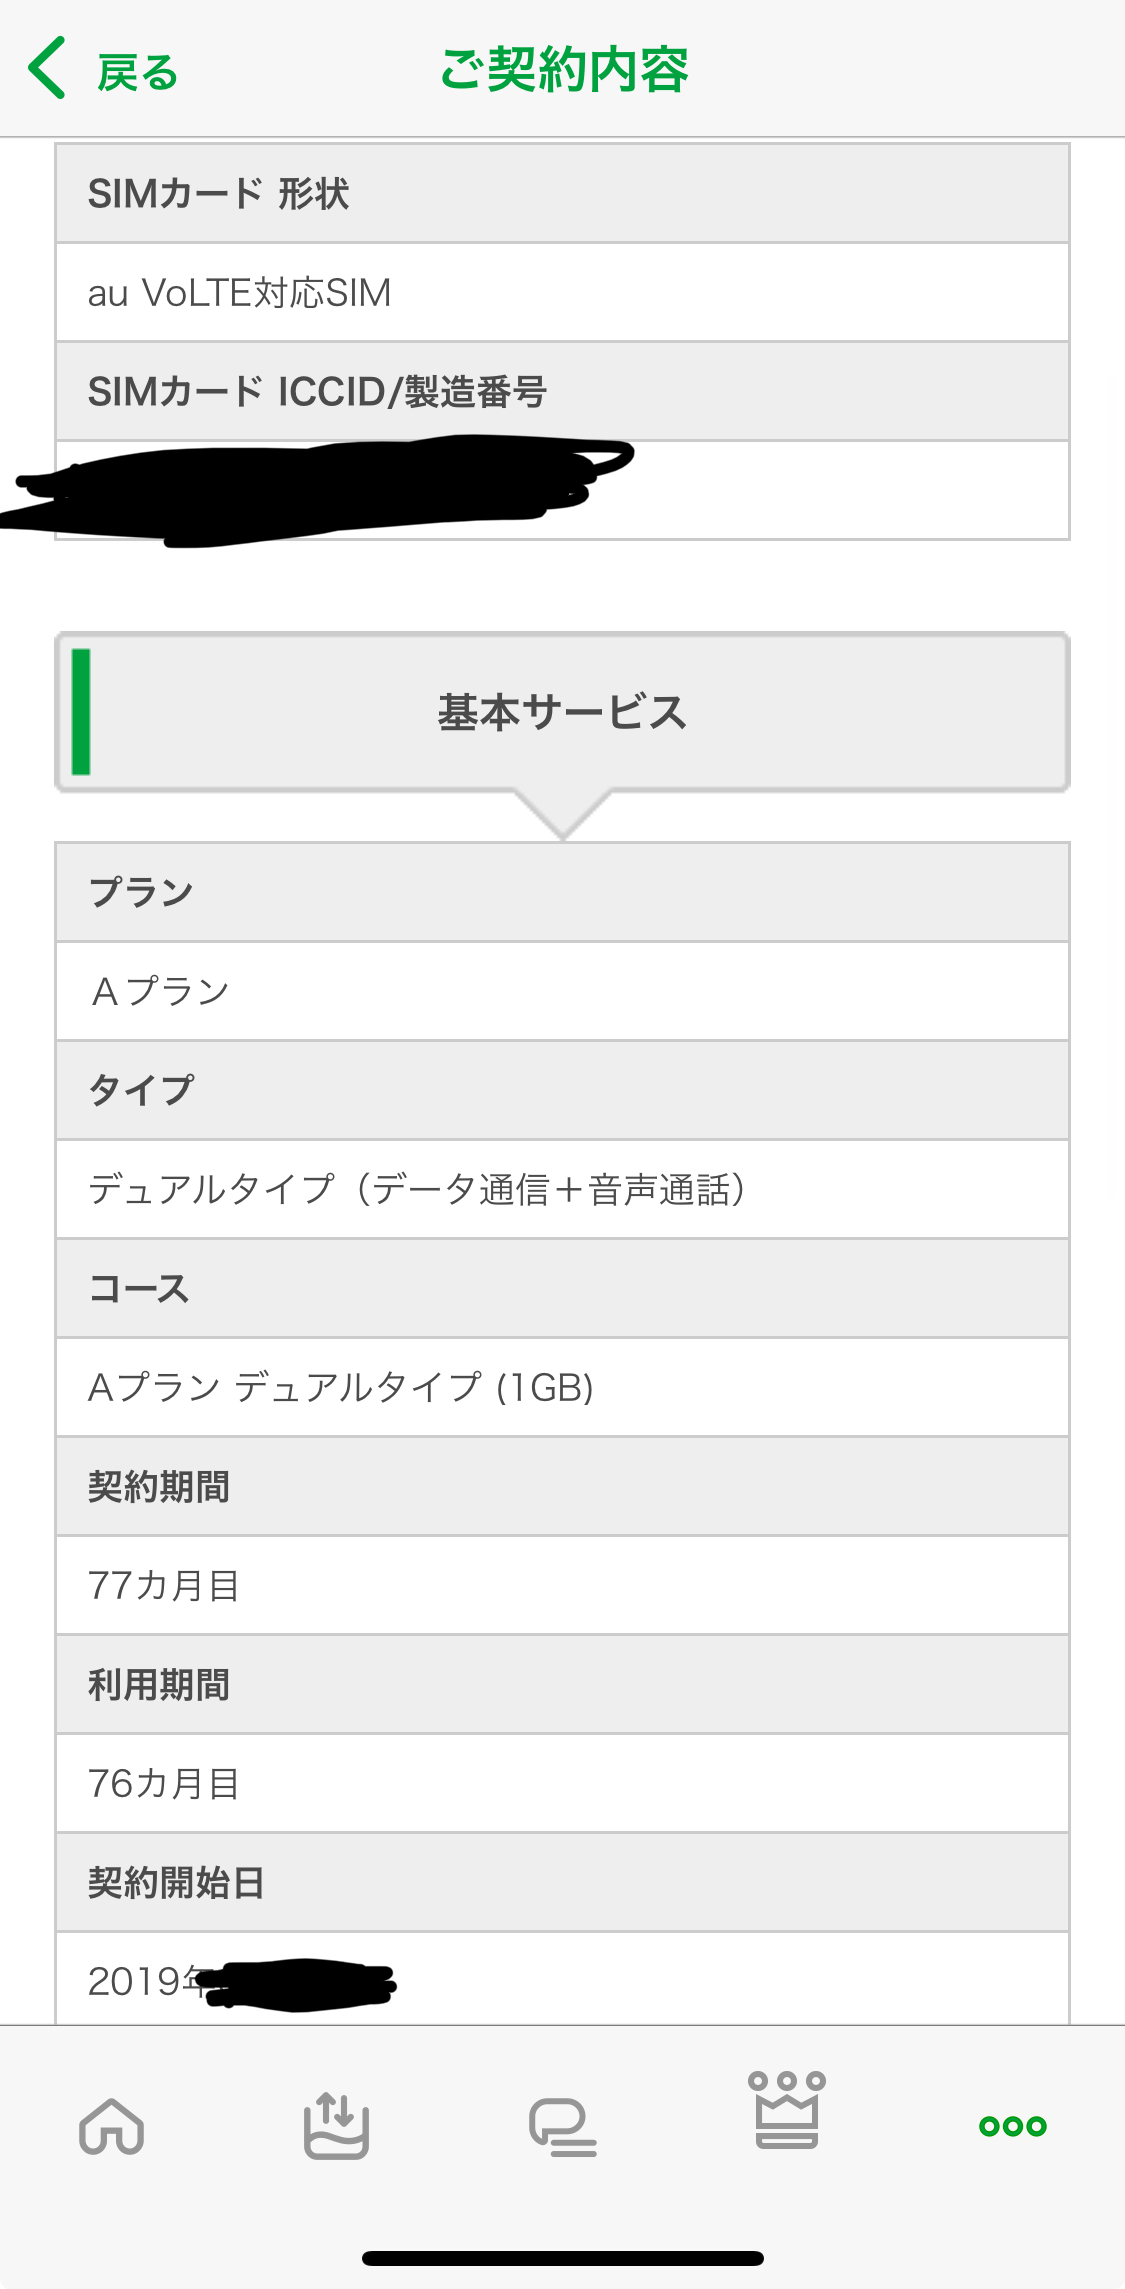Image resolution: width=1125 pixels, height=2289 pixels.
Task: Tap the ご契約内容 page title
Action: pyautogui.click(x=564, y=70)
